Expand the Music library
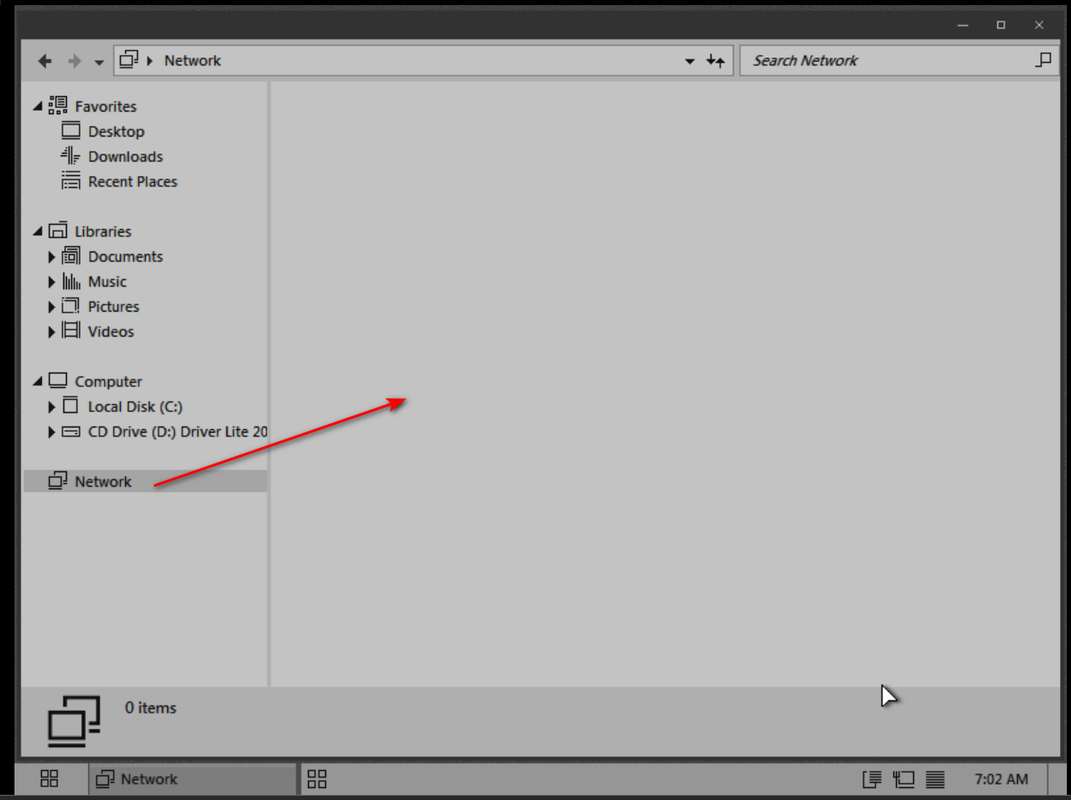 click(51, 281)
